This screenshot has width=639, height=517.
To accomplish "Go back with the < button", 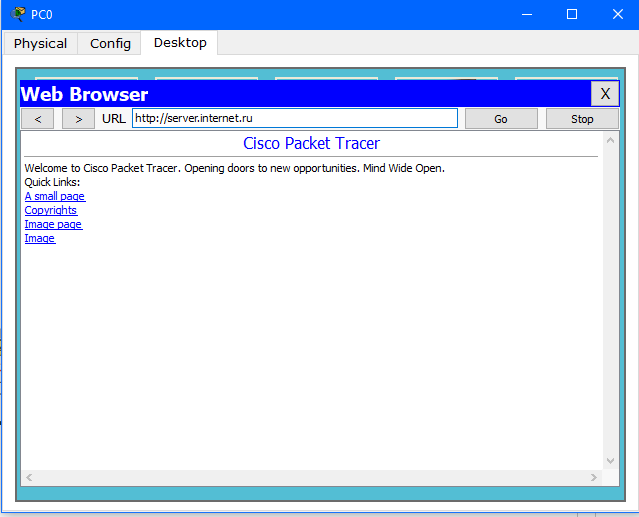I will click(x=37, y=119).
